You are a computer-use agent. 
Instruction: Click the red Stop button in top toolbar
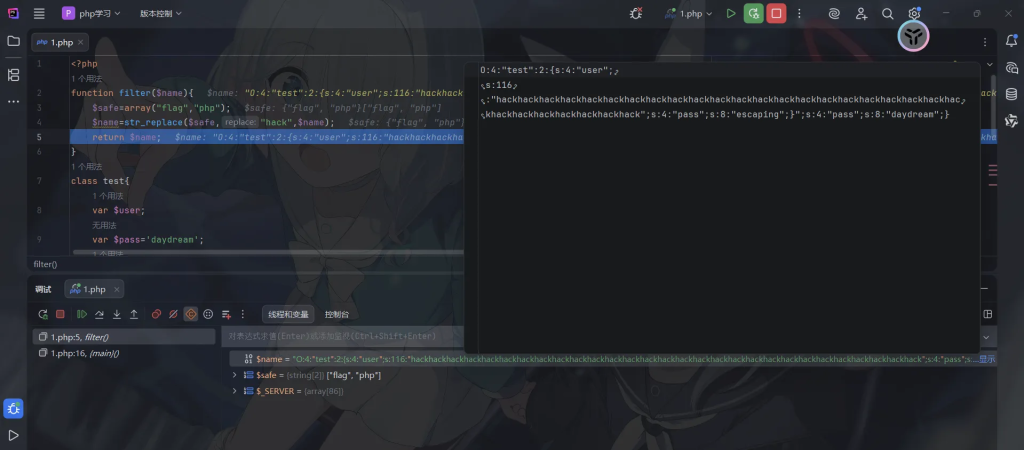coord(776,14)
